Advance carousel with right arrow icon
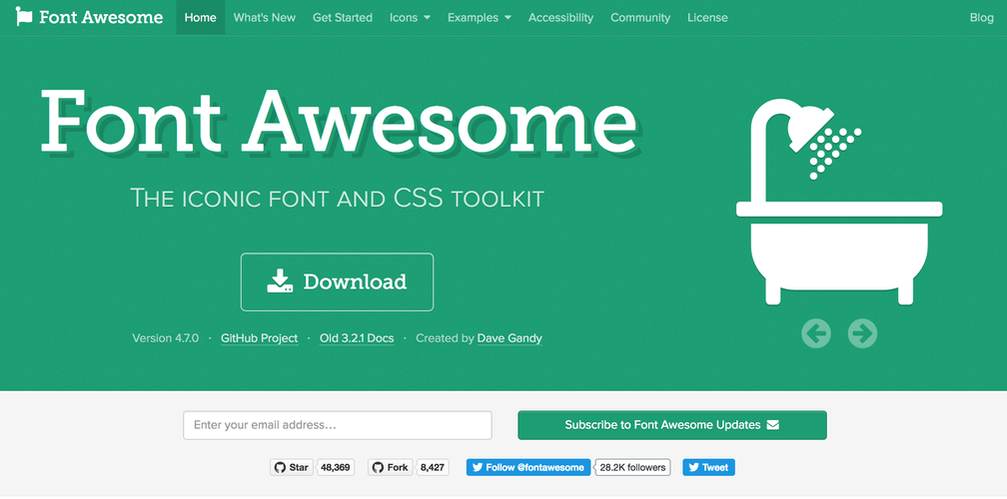 tap(862, 333)
